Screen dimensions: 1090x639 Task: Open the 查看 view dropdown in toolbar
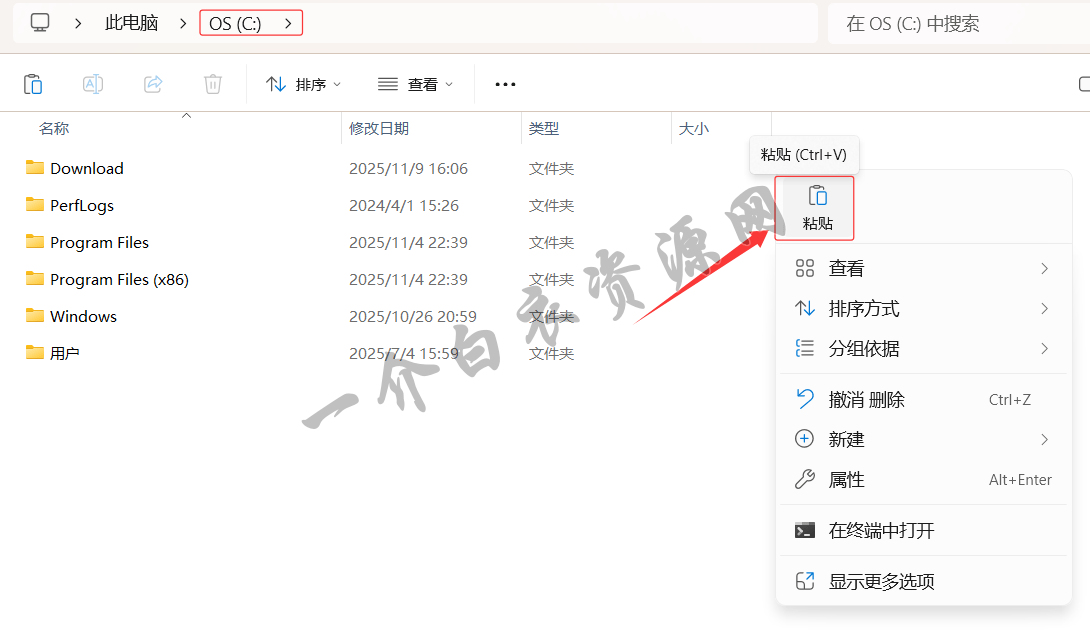click(x=416, y=84)
